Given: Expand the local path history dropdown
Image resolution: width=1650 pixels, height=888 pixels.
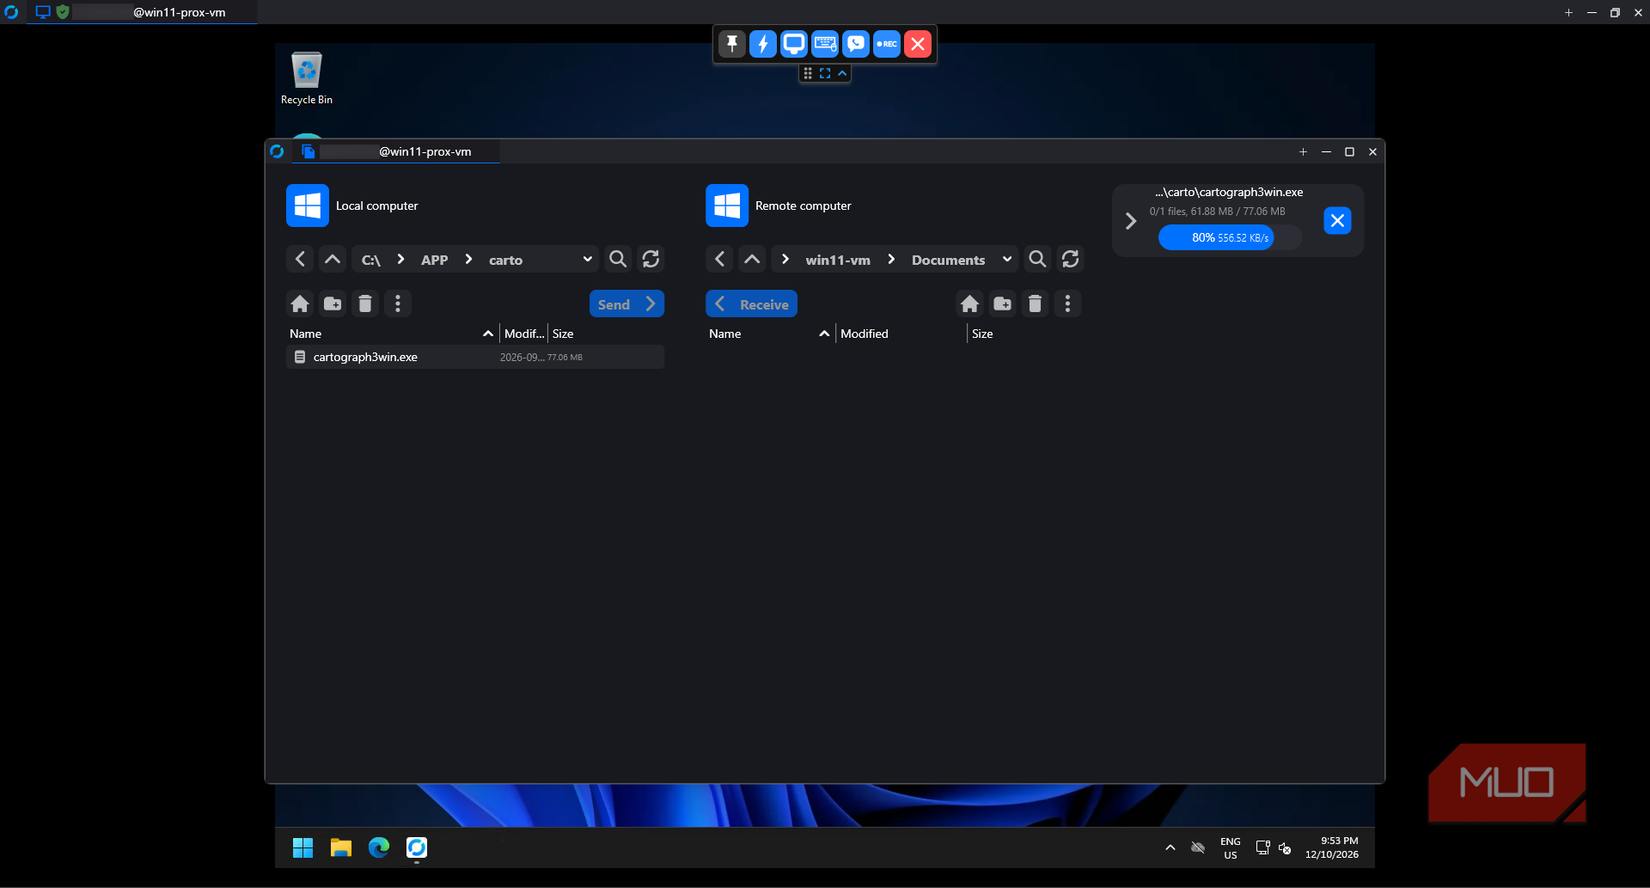Looking at the screenshot, I should pyautogui.click(x=587, y=259).
